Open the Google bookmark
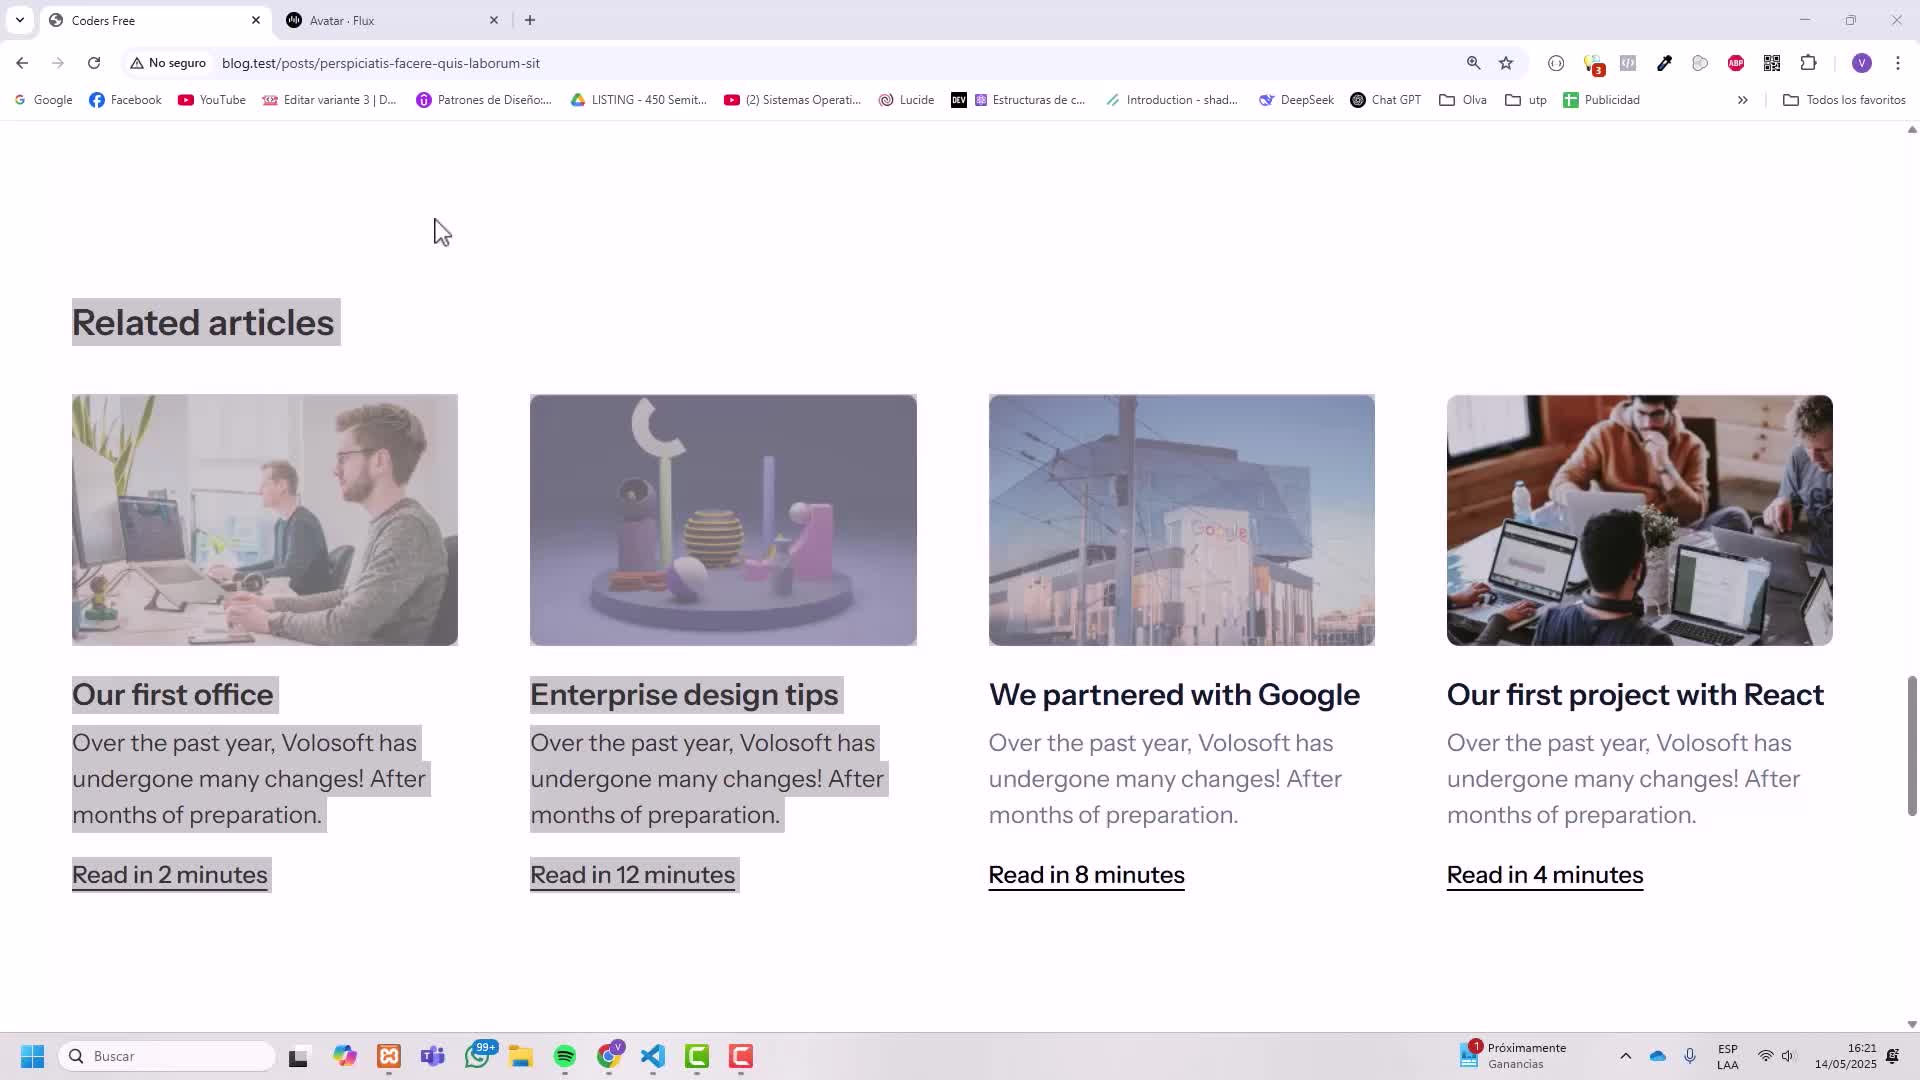1920x1080 pixels. coord(43,100)
